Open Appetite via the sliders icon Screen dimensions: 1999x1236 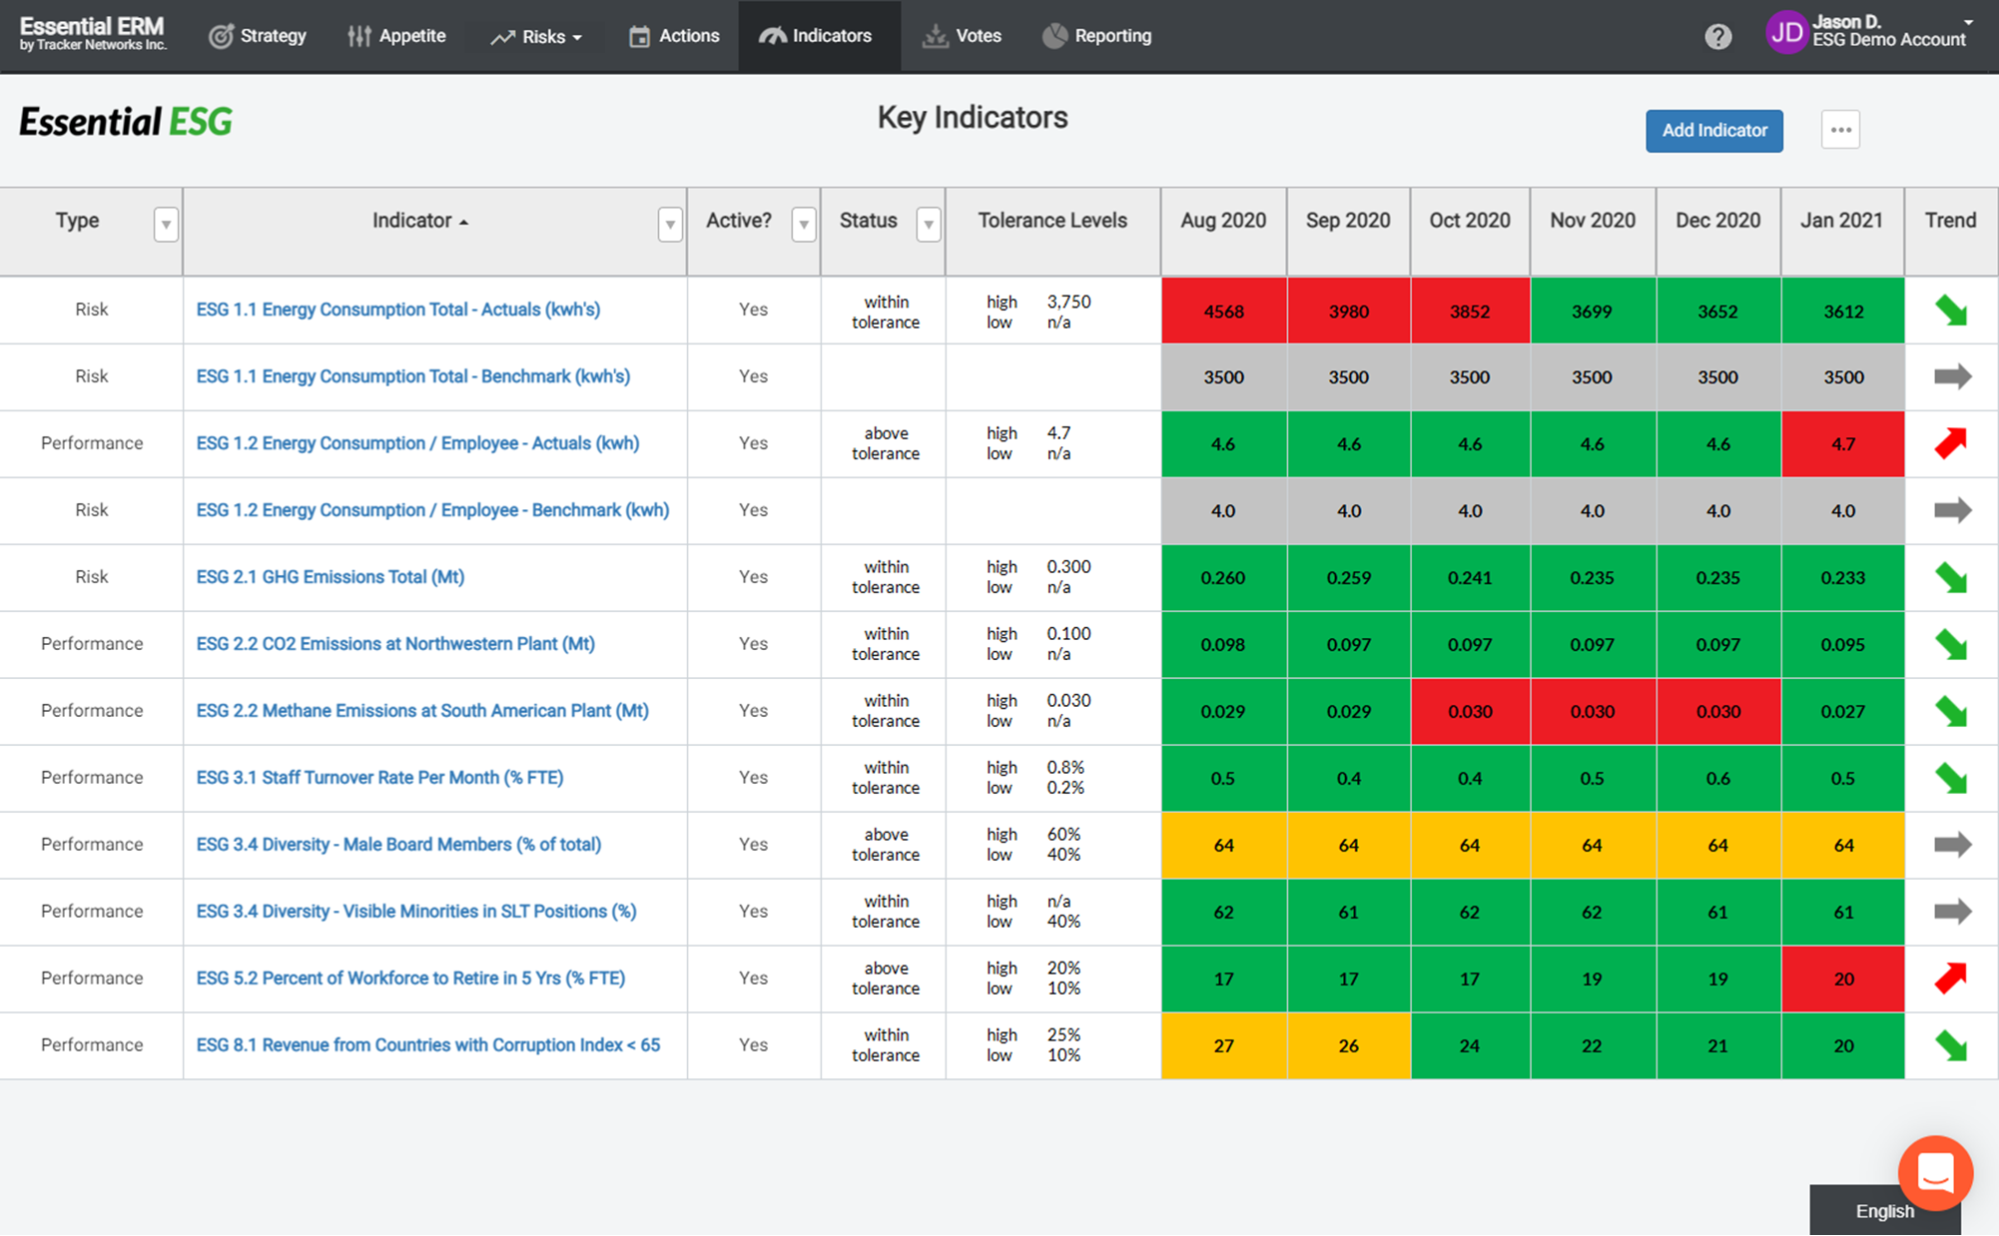coord(358,35)
